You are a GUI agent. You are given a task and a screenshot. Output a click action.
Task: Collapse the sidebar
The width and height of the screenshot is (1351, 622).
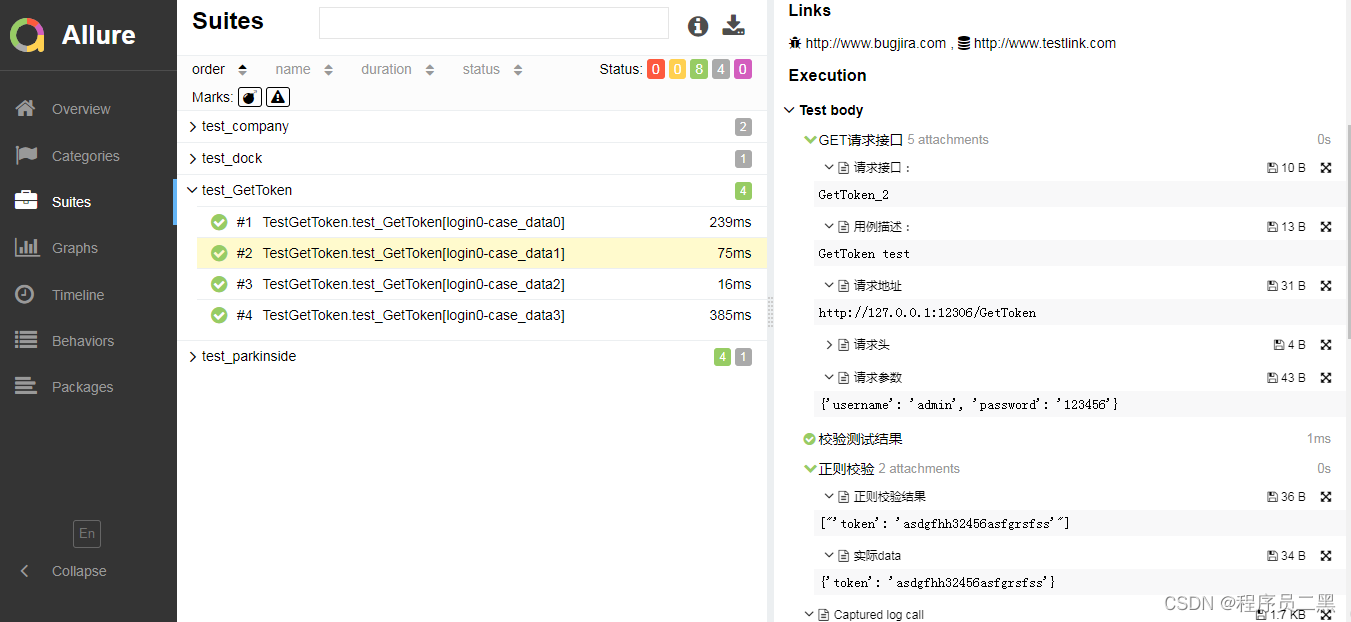[64, 571]
